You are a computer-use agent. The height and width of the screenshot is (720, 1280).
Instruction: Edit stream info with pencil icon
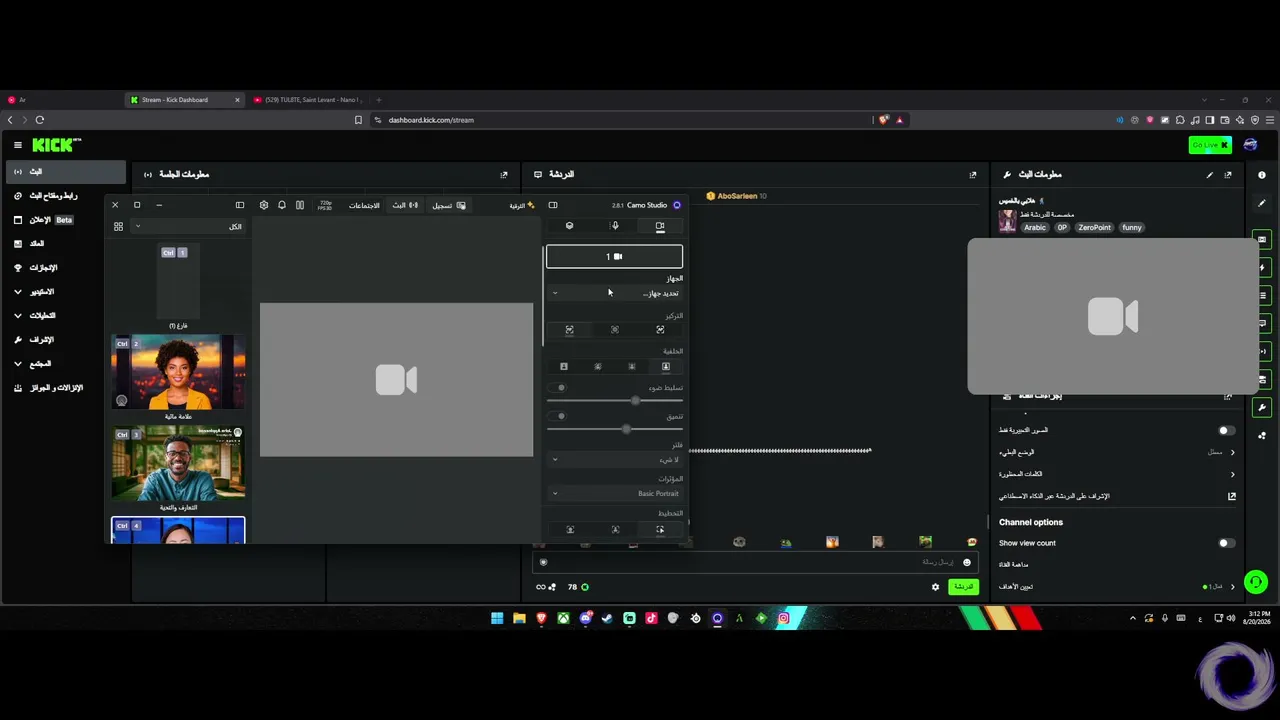pos(1209,175)
